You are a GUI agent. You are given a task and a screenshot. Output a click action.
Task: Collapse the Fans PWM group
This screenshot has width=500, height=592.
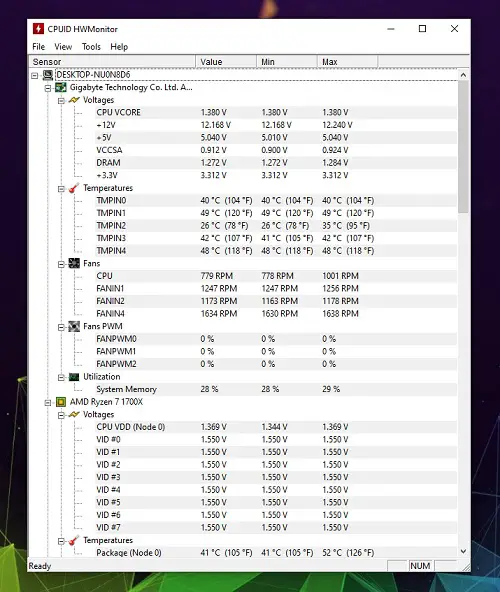pyautogui.click(x=61, y=327)
